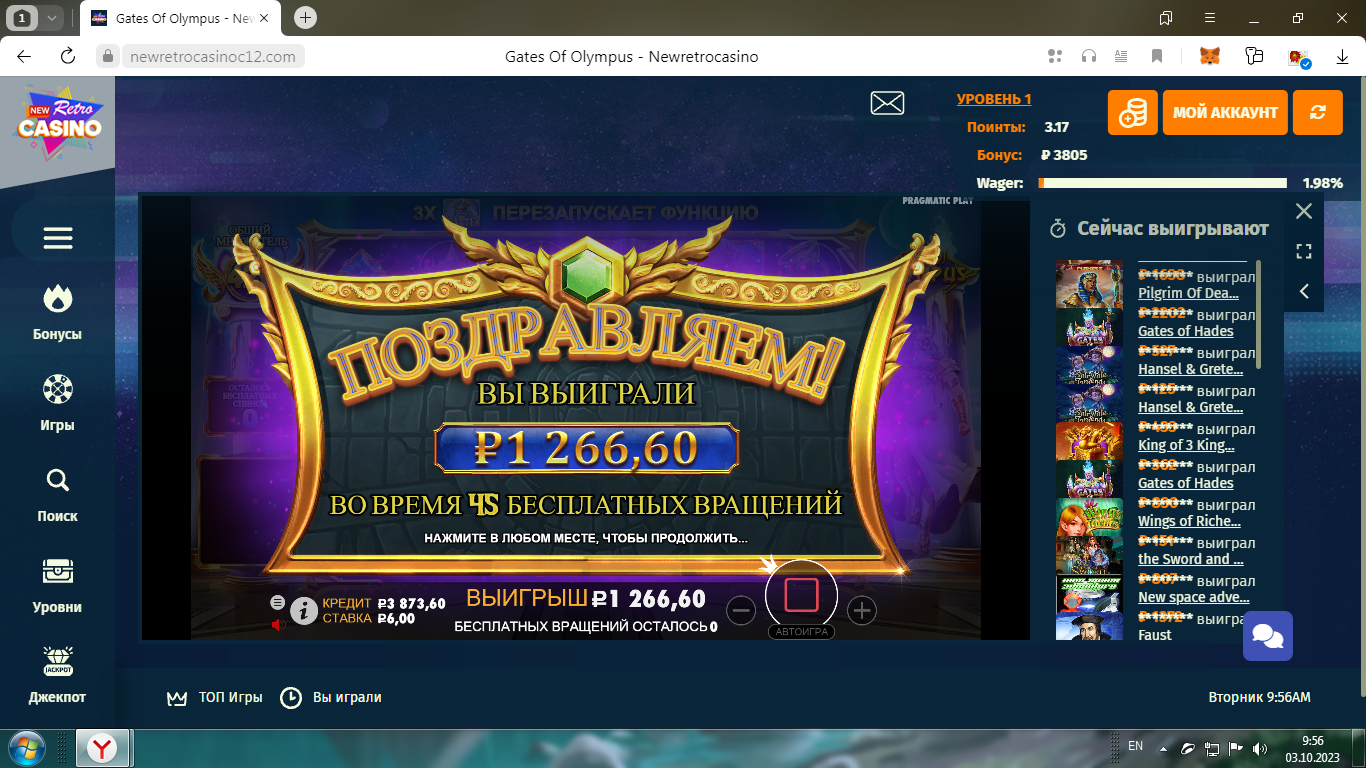Click НАЖМИТЕ В ЛЮБОМ МЕСТЕ continue text

tap(586, 538)
